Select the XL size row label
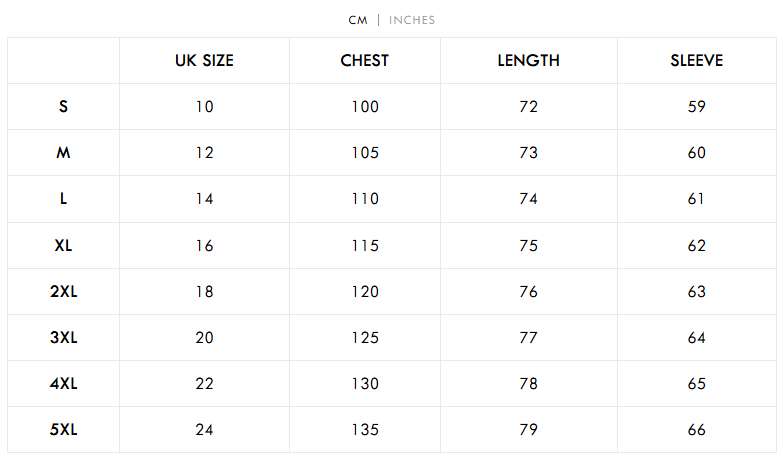 pos(64,245)
